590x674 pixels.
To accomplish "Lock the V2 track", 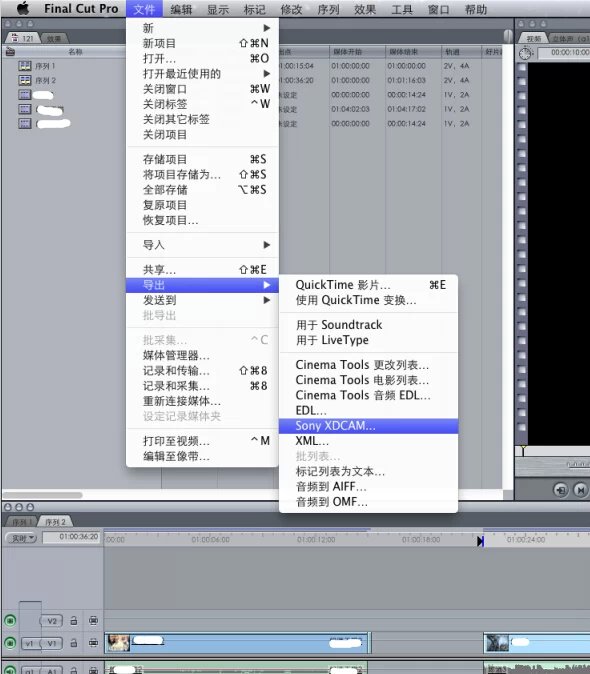I will coord(73,620).
